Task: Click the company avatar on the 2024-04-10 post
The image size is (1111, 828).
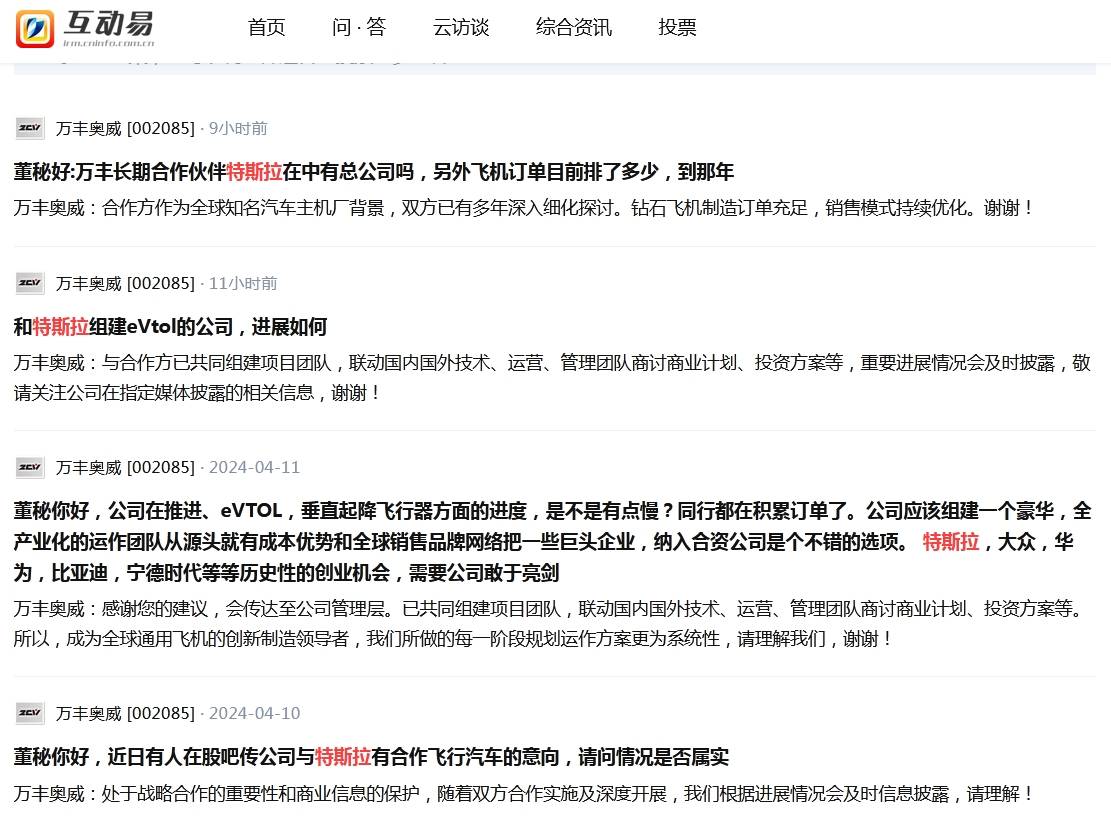Action: click(30, 713)
